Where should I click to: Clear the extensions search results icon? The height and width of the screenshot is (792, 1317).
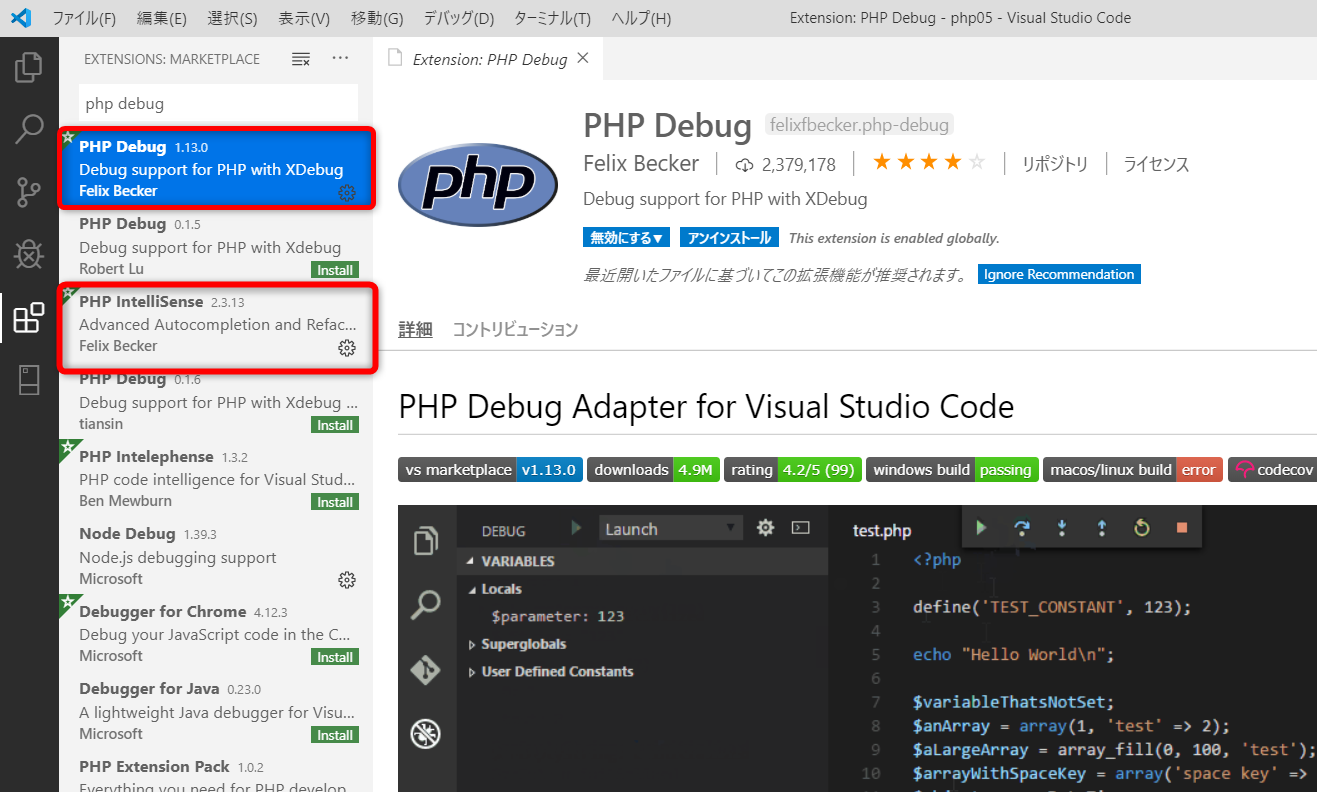click(x=301, y=59)
